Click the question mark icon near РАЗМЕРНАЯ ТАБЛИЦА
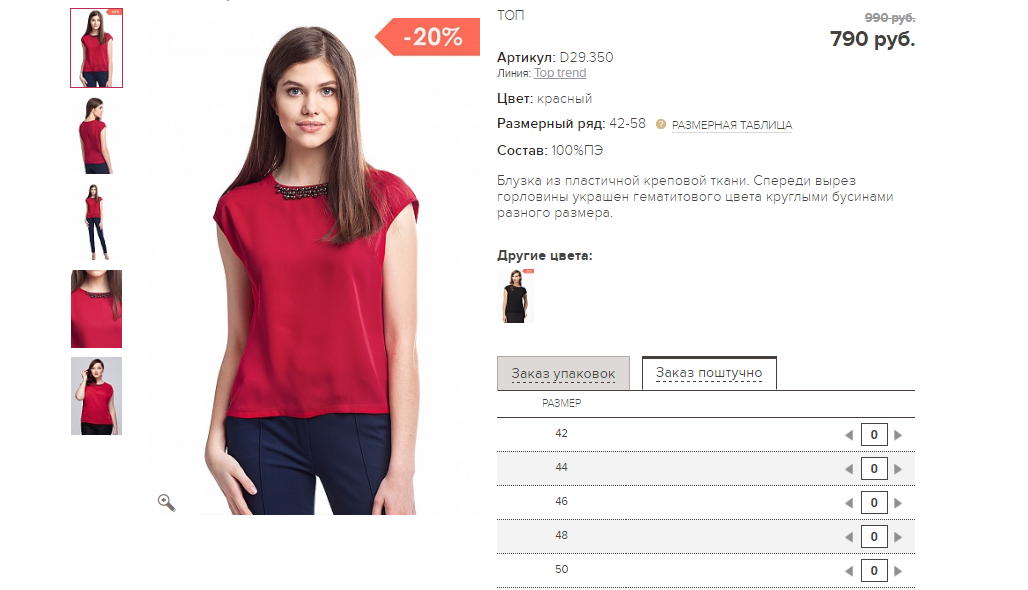 660,125
